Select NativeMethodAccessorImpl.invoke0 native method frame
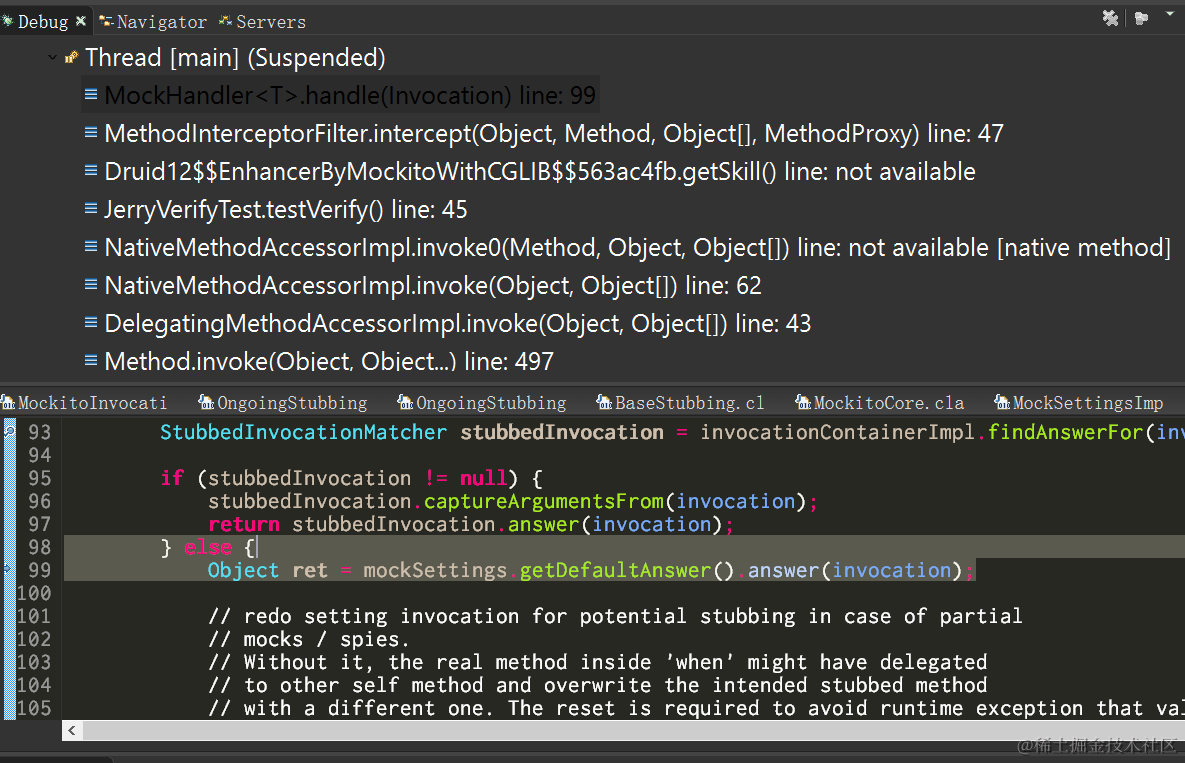 (637, 247)
